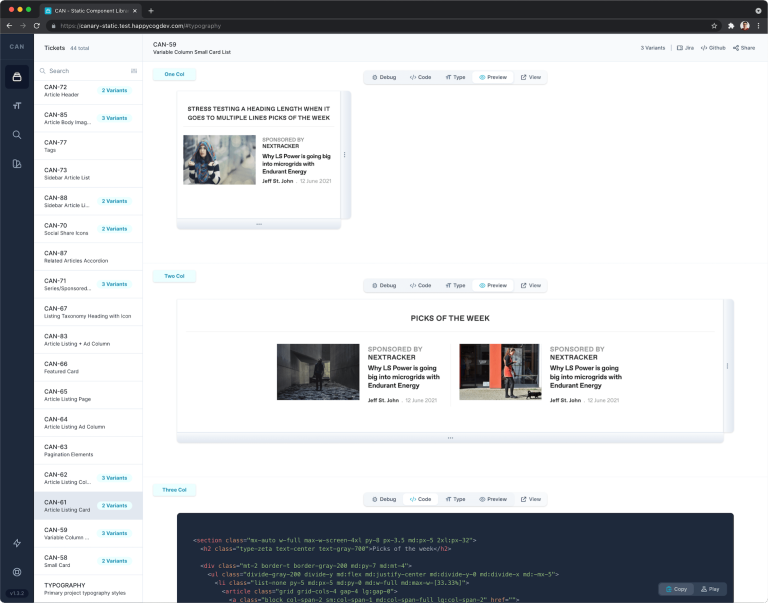Open the browser extensions puzzle icon
The height and width of the screenshot is (603, 768).
pos(731,25)
